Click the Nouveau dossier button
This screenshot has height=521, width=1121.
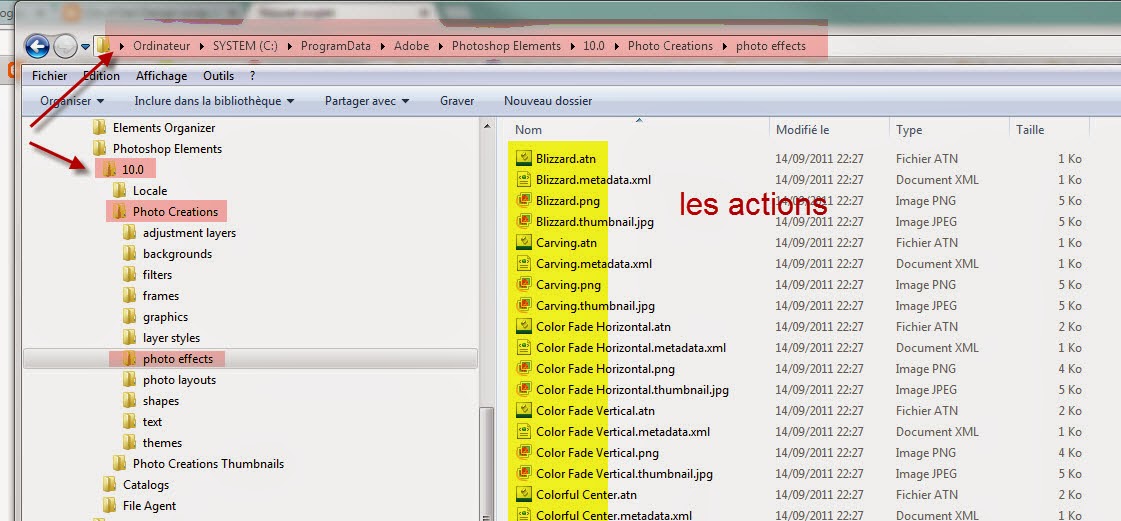point(548,101)
